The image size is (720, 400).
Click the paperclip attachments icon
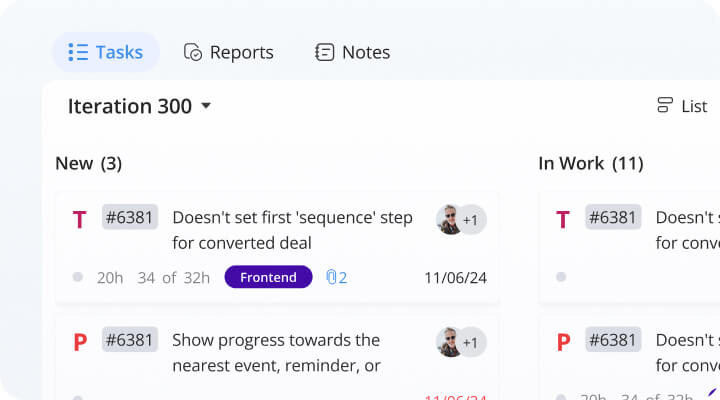click(x=333, y=277)
